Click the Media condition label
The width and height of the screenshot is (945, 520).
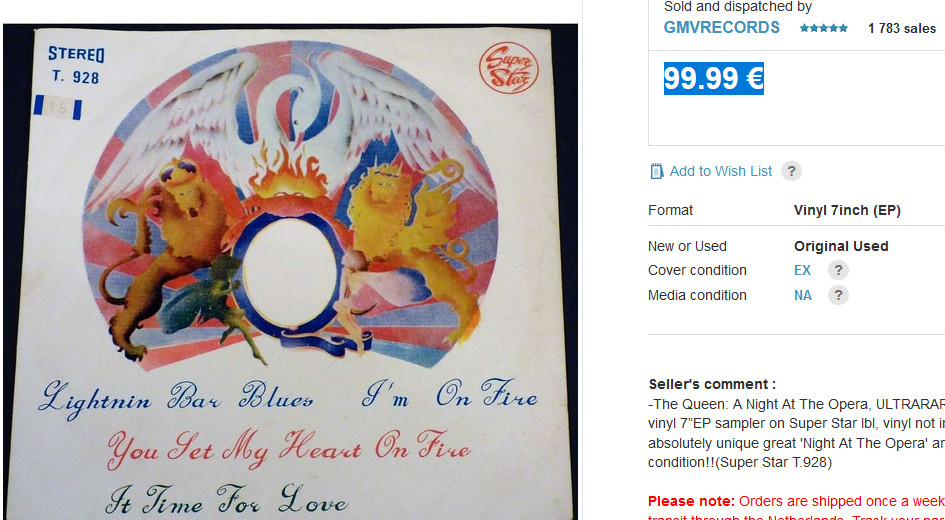click(697, 295)
